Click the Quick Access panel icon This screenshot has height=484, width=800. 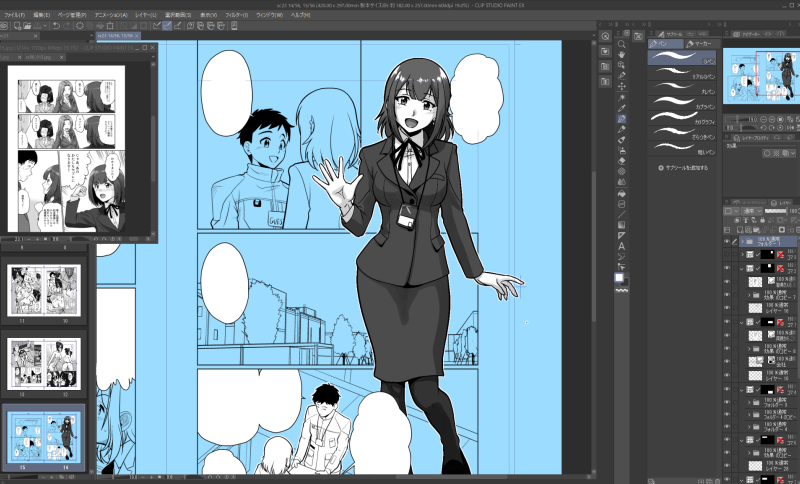pos(605,36)
